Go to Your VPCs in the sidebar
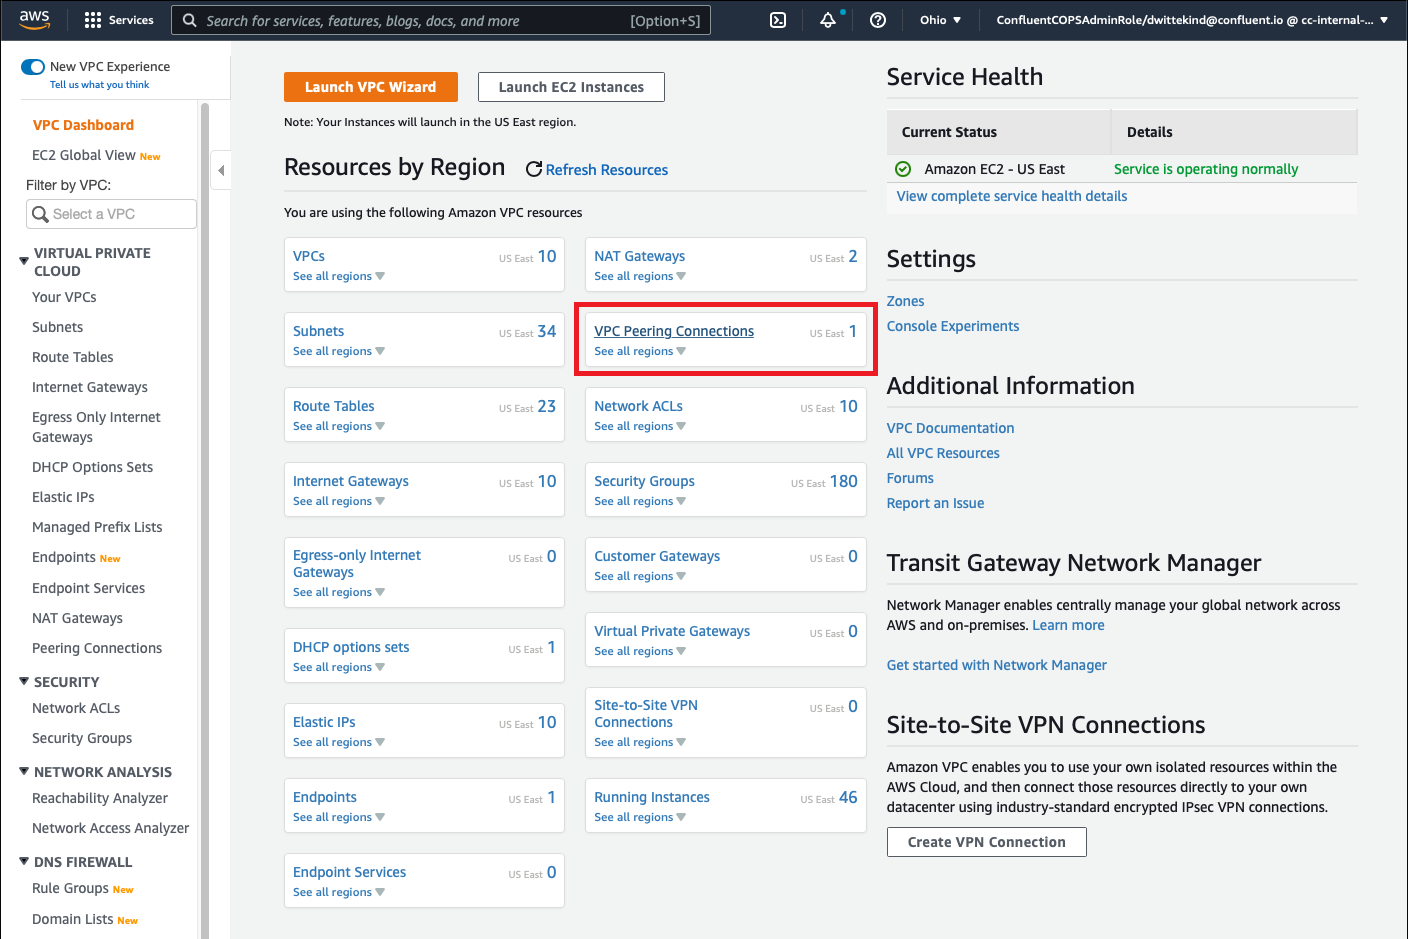 coord(64,297)
